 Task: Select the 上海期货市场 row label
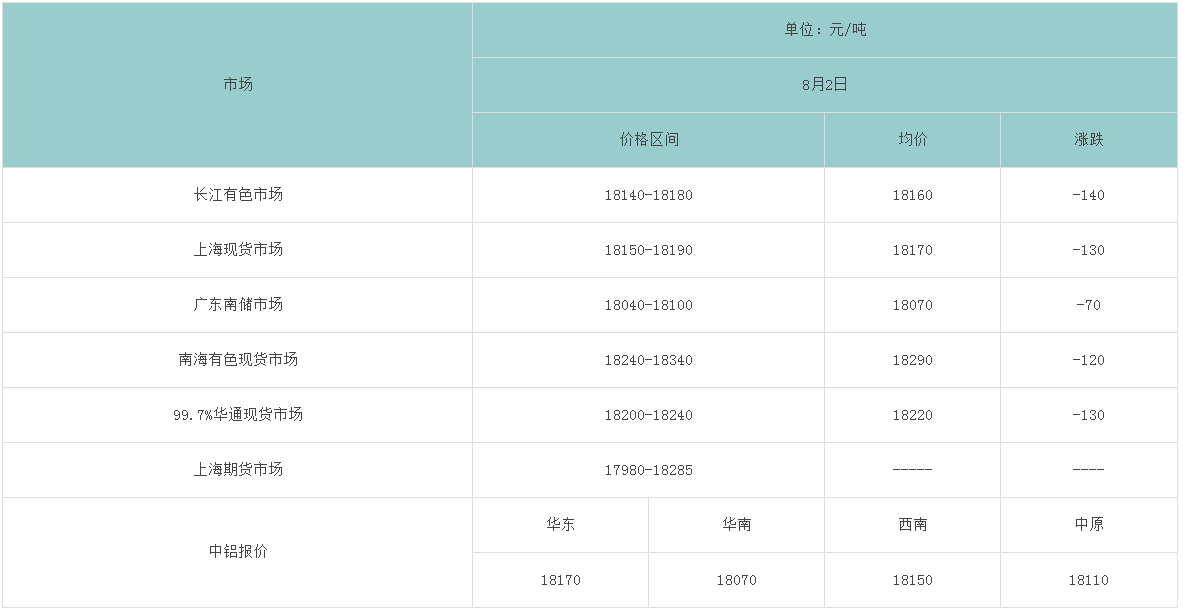click(238, 470)
